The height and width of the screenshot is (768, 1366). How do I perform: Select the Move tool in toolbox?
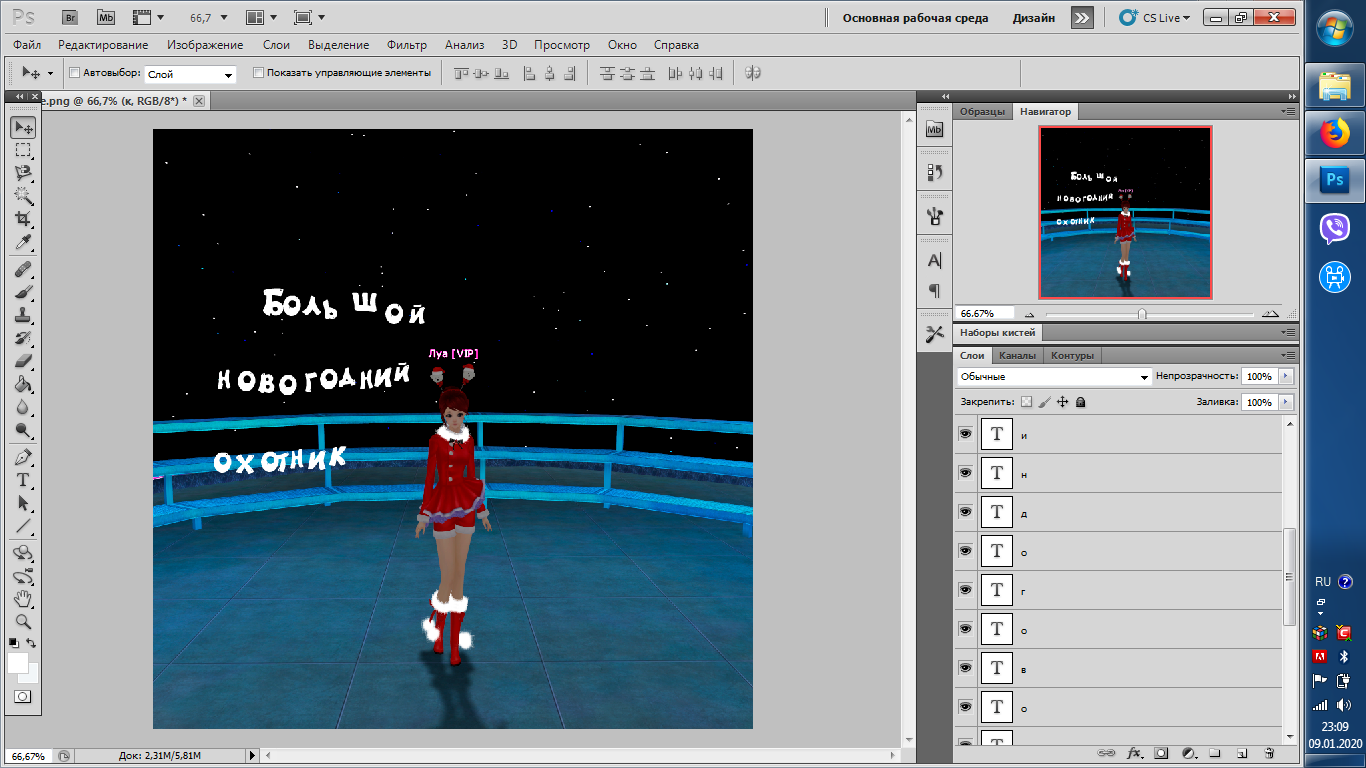pyautogui.click(x=23, y=127)
